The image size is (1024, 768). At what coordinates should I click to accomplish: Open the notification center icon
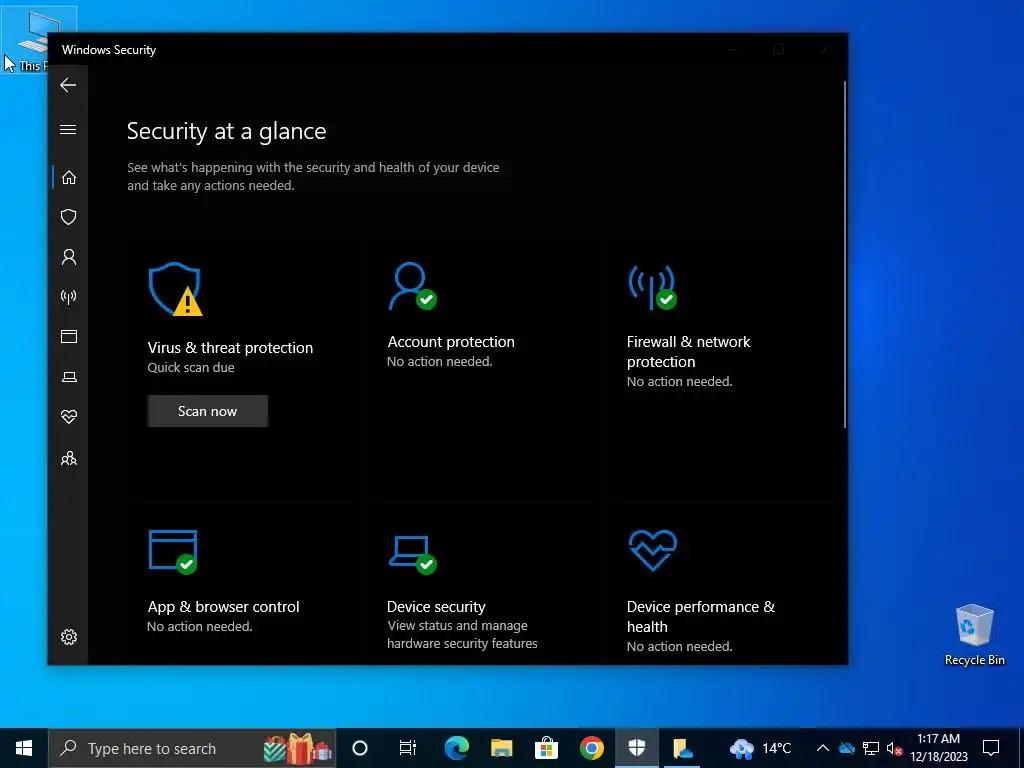click(991, 748)
